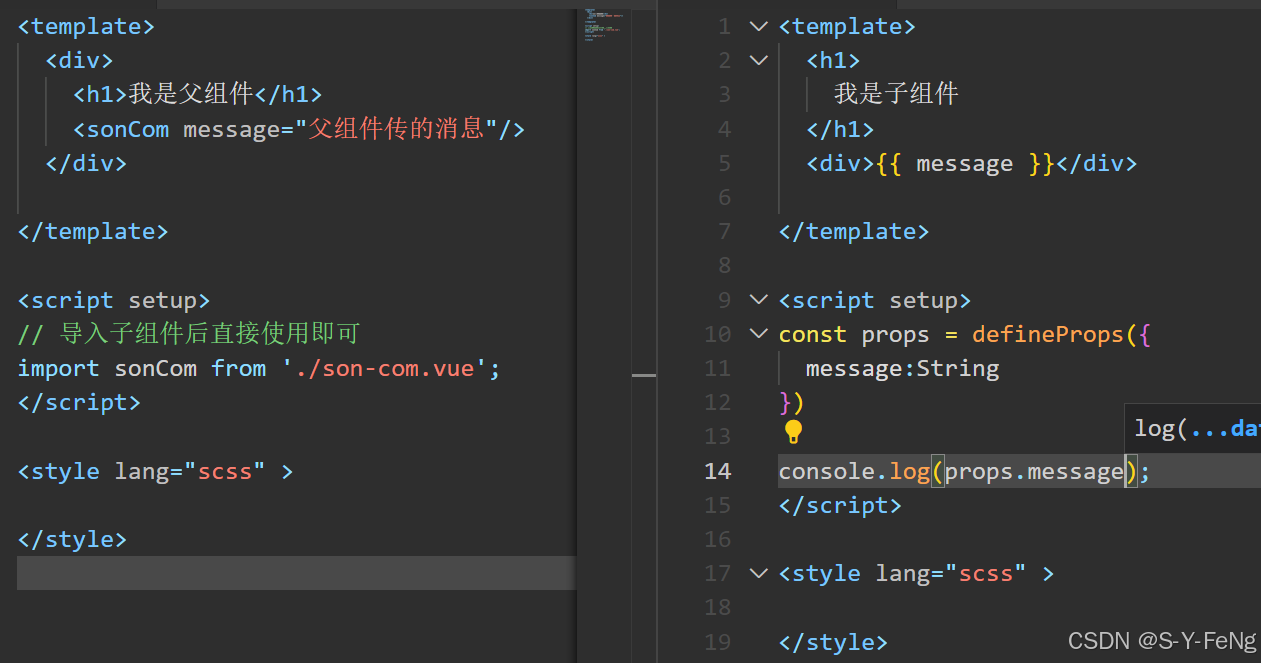Viewport: 1261px width, 663px height.
Task: Click the closing '</template>' tag on line 7
Action: (x=854, y=231)
